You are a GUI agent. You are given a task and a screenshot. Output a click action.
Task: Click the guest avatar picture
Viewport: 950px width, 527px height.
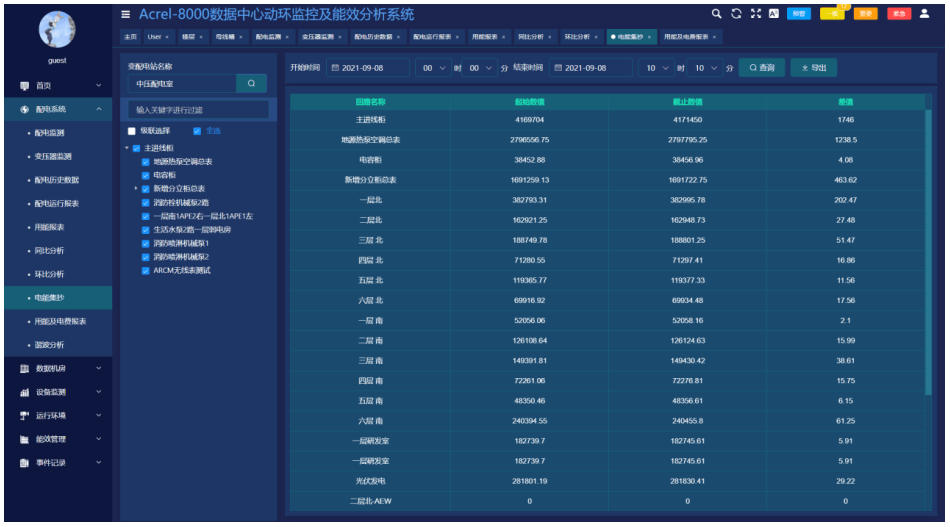pos(56,28)
